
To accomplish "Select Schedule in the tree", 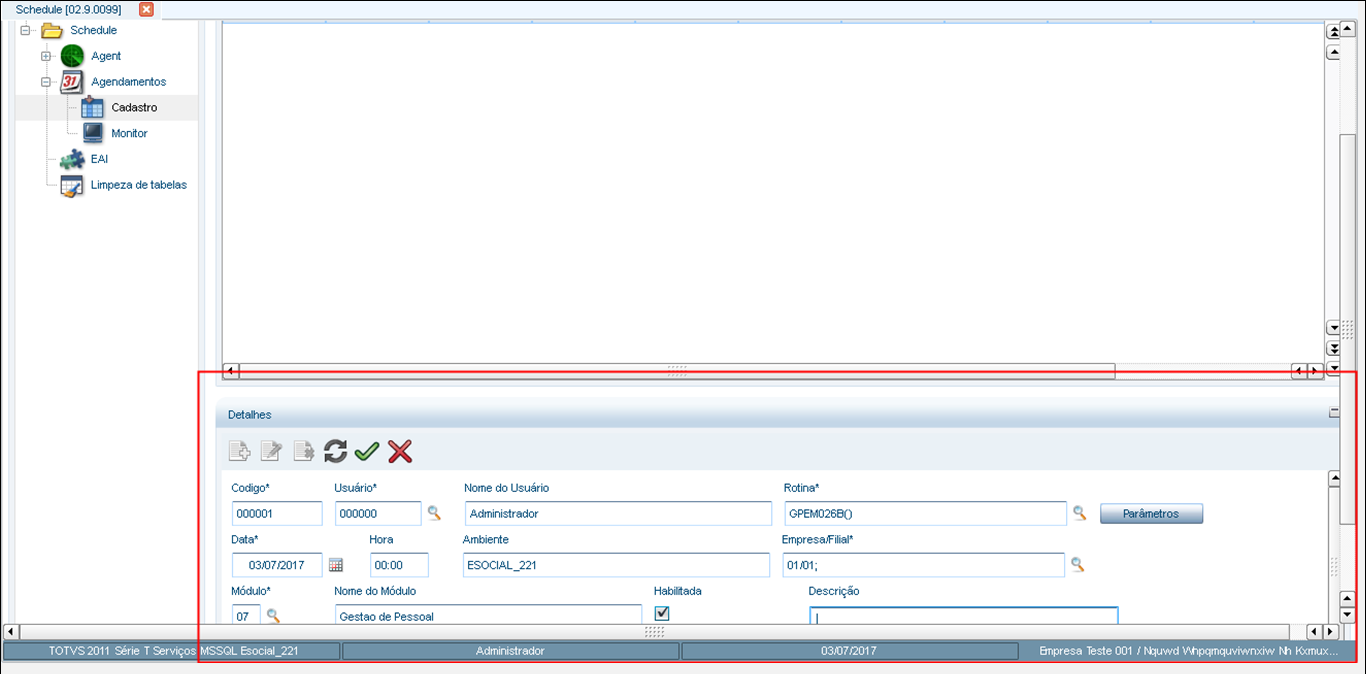I will [94, 30].
